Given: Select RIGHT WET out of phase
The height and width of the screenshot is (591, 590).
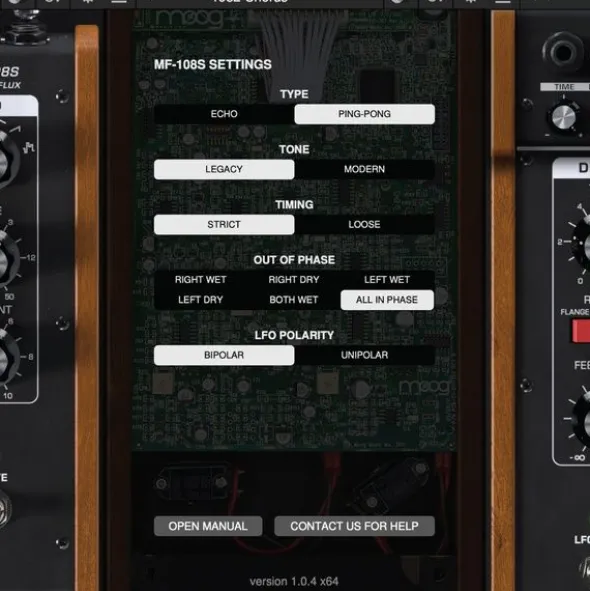Looking at the screenshot, I should (x=201, y=280).
